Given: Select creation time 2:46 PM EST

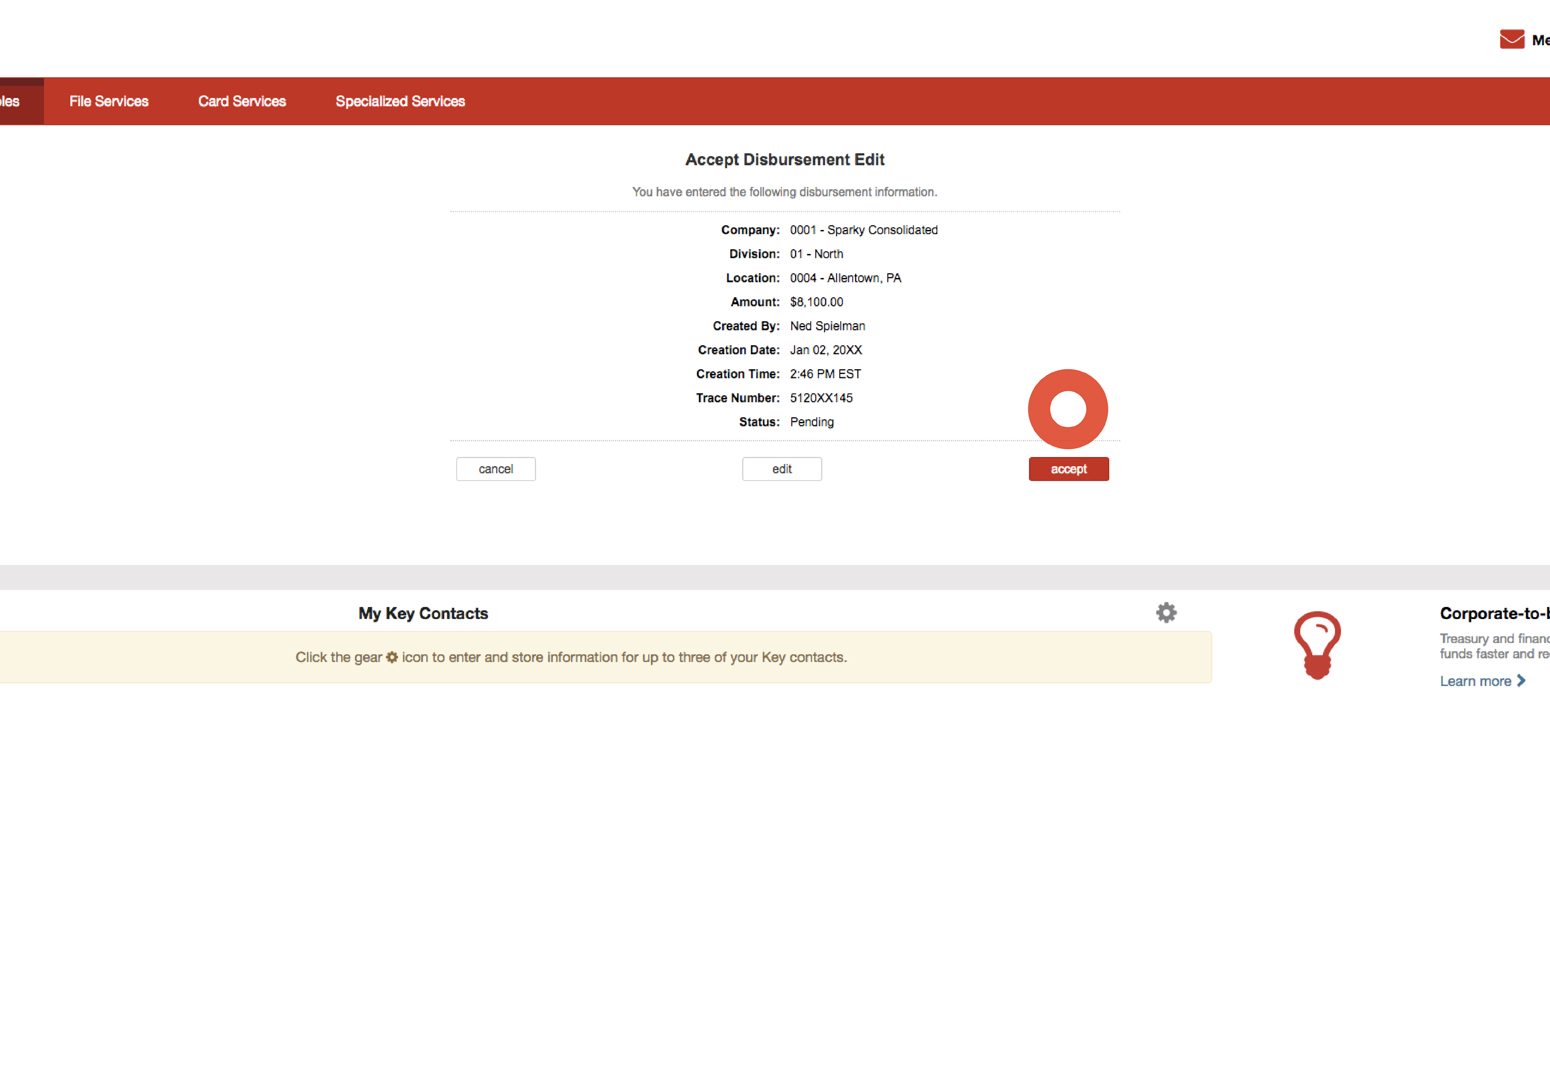Looking at the screenshot, I should pyautogui.click(x=826, y=374).
